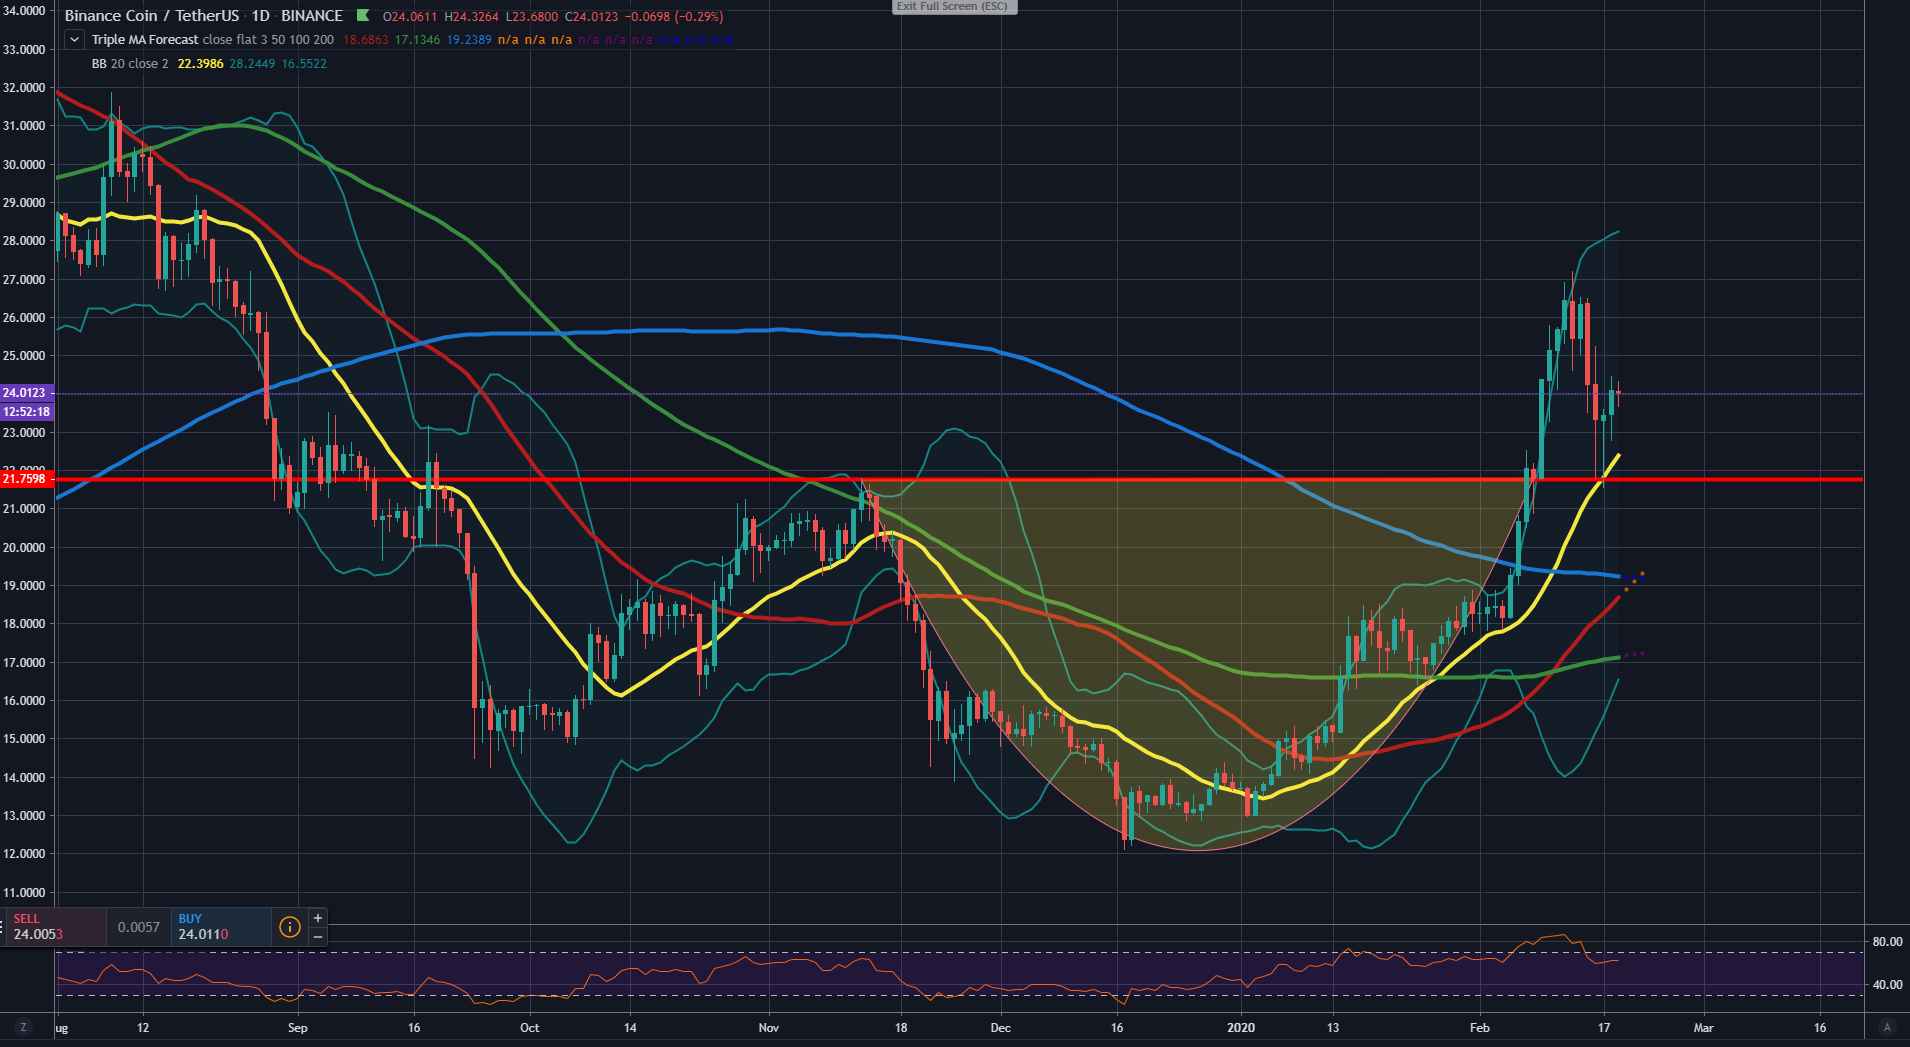Image resolution: width=1910 pixels, height=1047 pixels.
Task: Grab the trading panel drag handle
Action: (x=3, y=927)
